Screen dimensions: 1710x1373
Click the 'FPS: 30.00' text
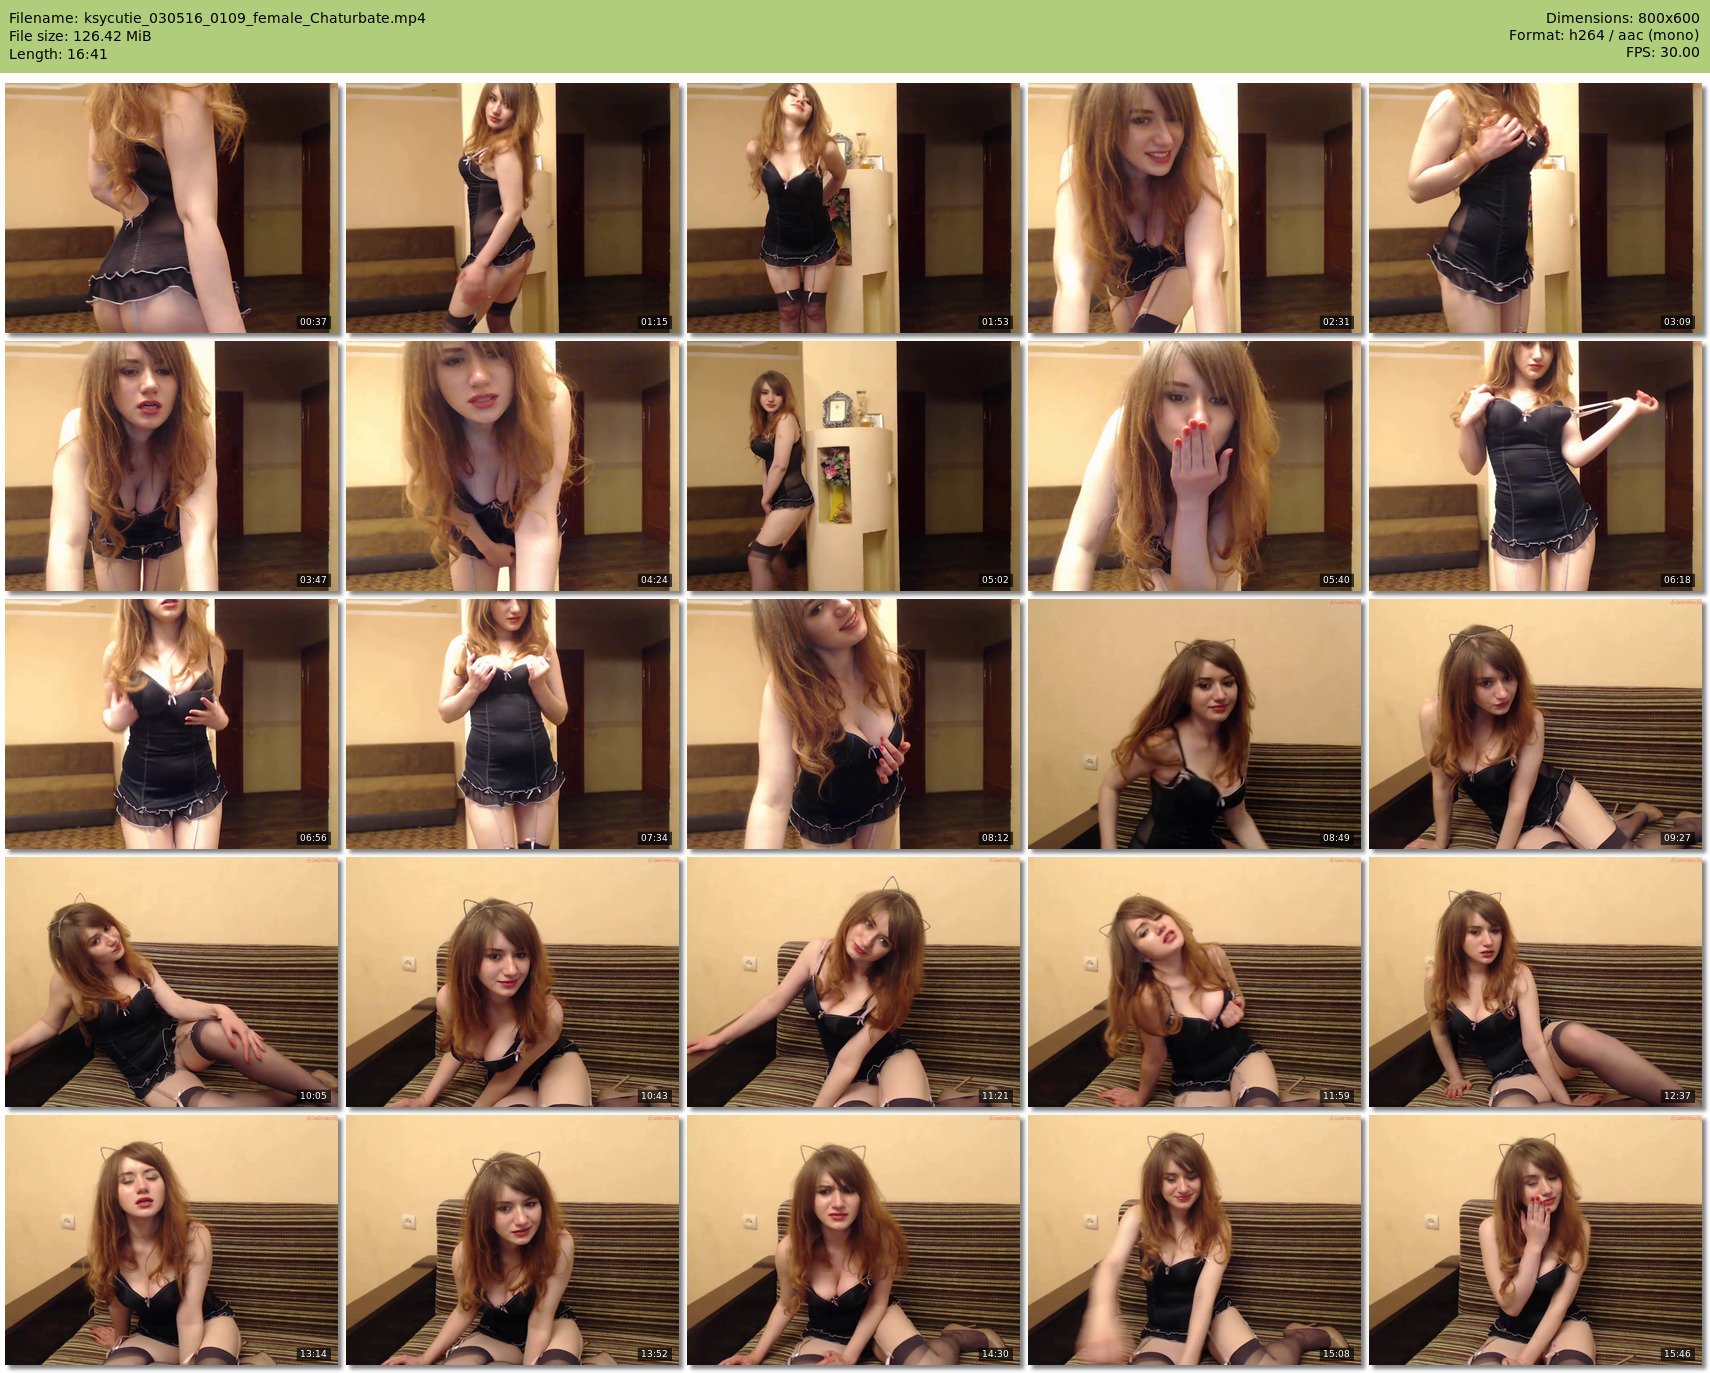(1662, 52)
